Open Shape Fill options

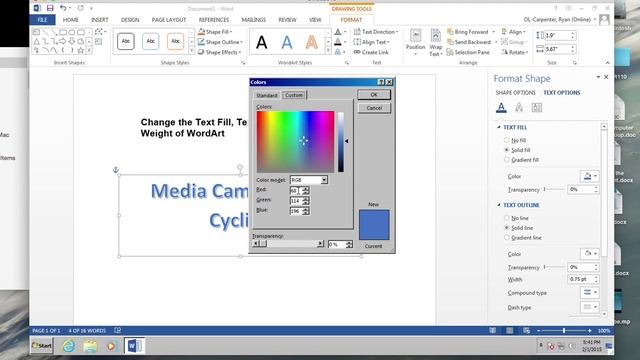[x=215, y=32]
